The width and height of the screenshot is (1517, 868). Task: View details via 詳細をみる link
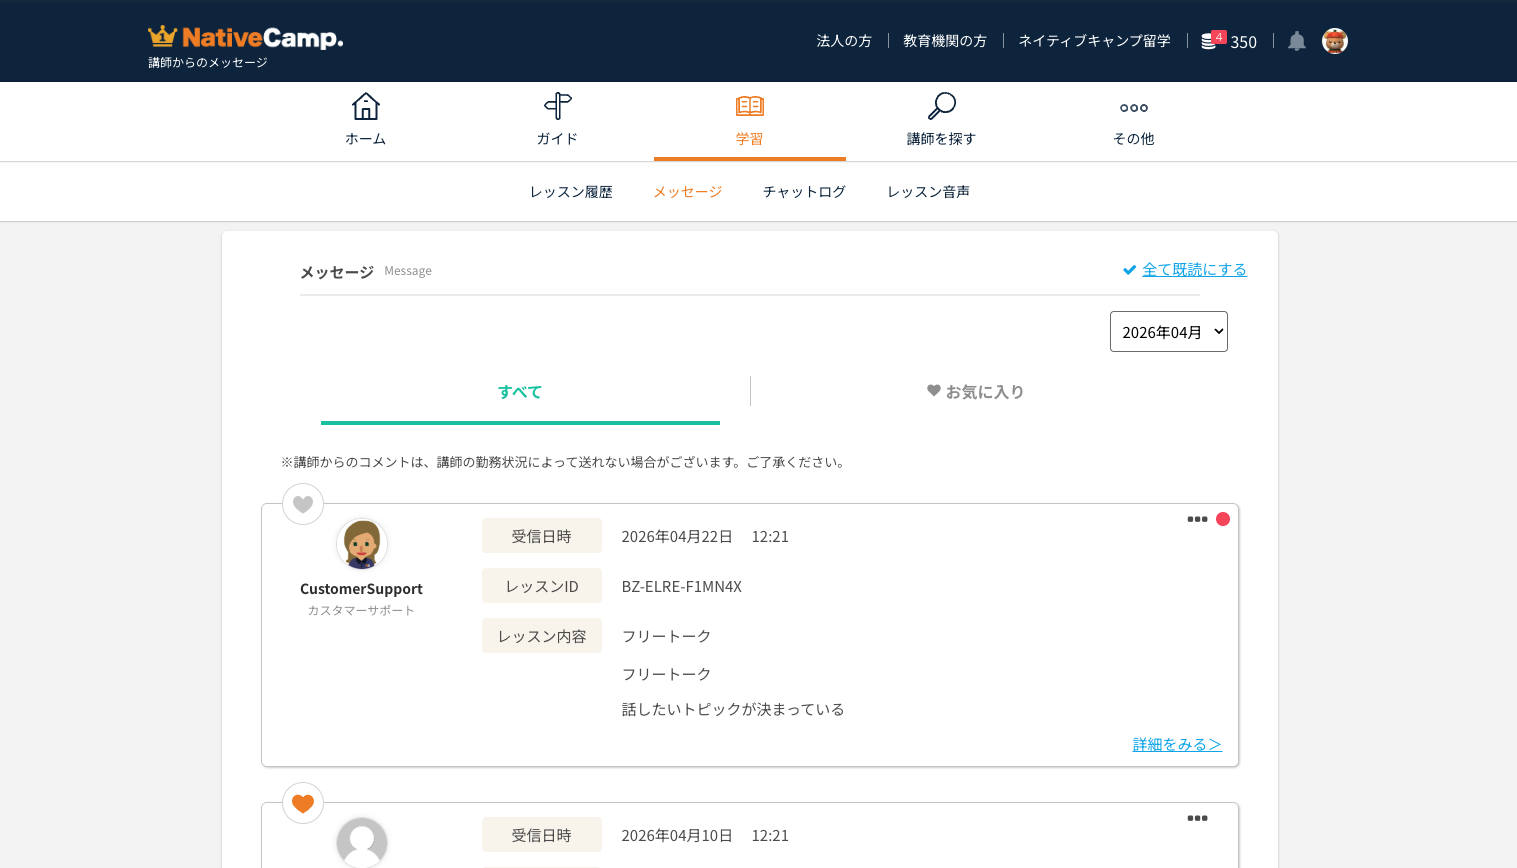[x=1177, y=744]
